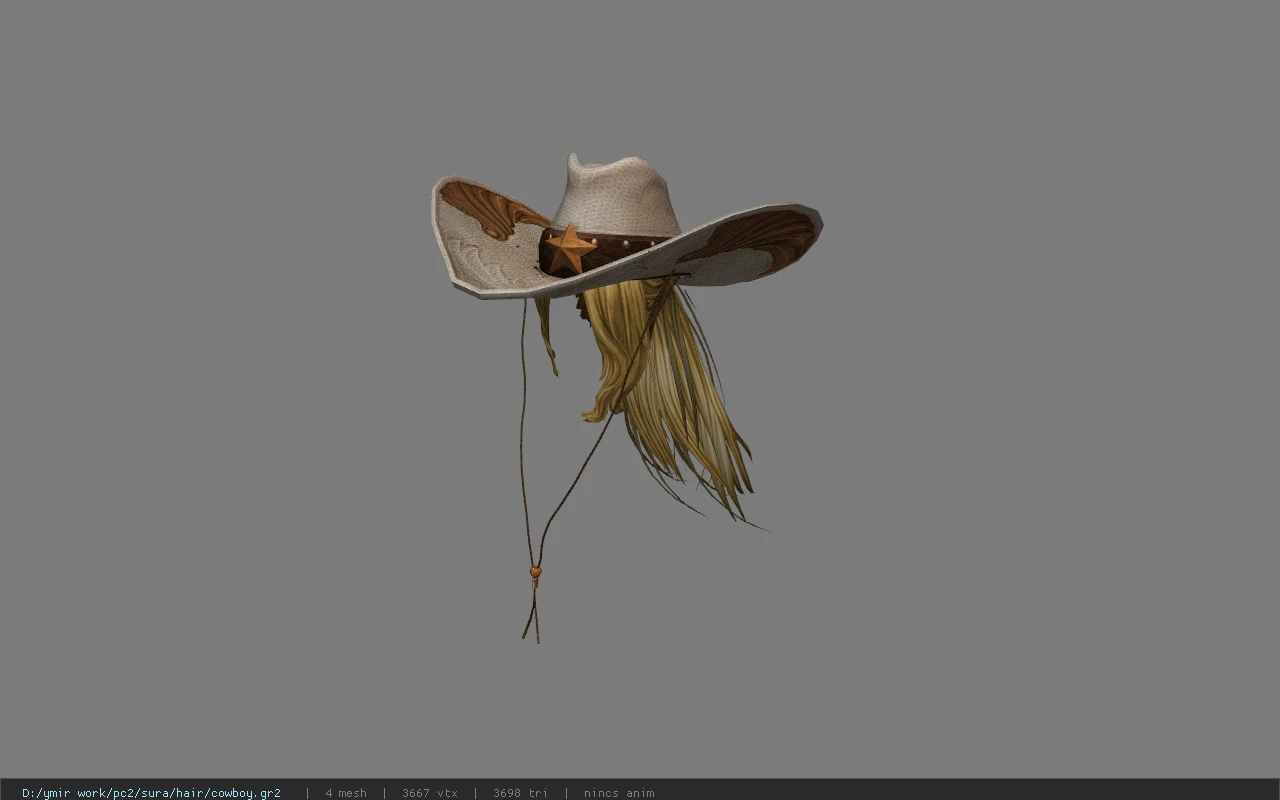Click the '3667 vtx' vertex count

pos(430,793)
